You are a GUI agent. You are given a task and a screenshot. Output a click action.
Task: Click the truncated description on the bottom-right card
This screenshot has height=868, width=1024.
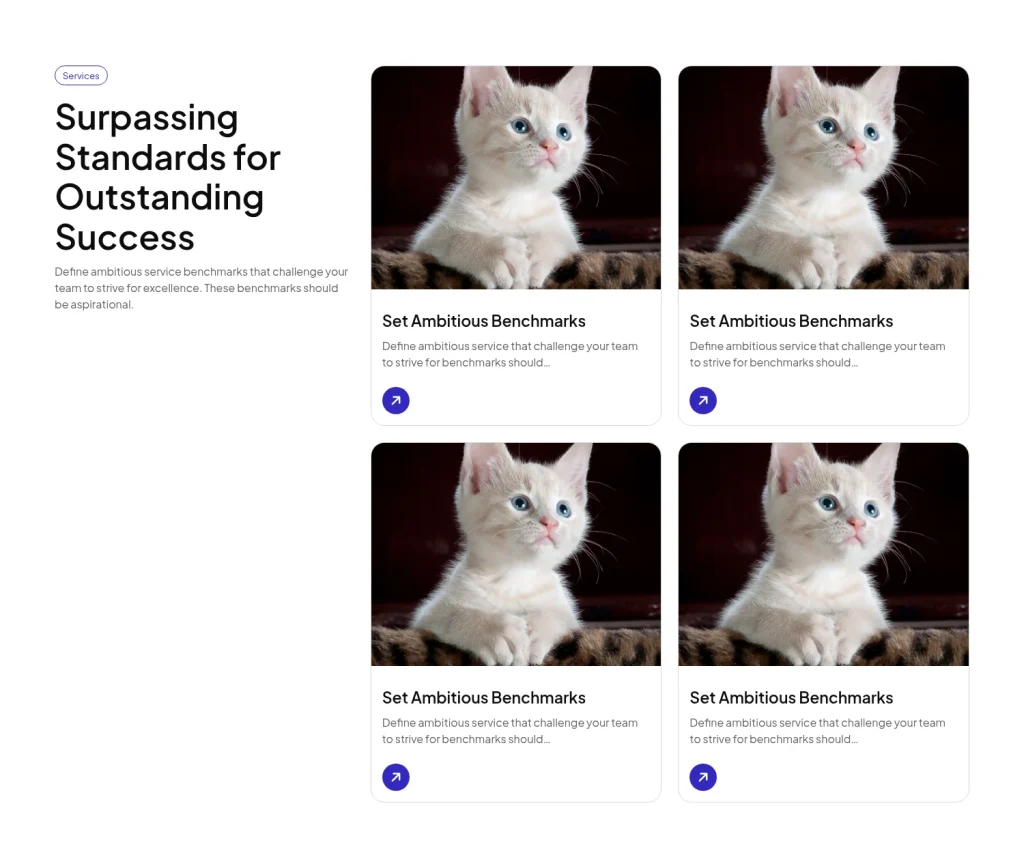(x=817, y=731)
